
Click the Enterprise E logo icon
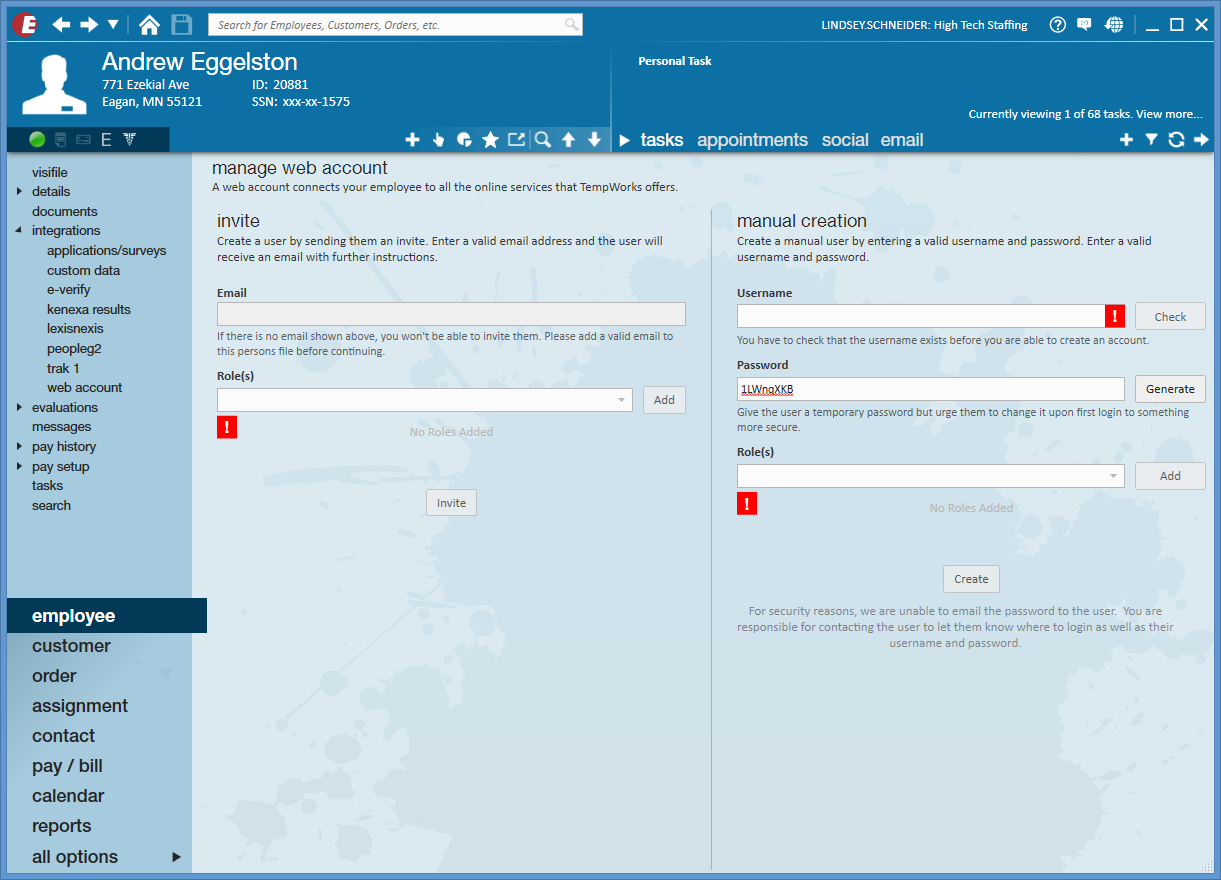click(x=24, y=24)
